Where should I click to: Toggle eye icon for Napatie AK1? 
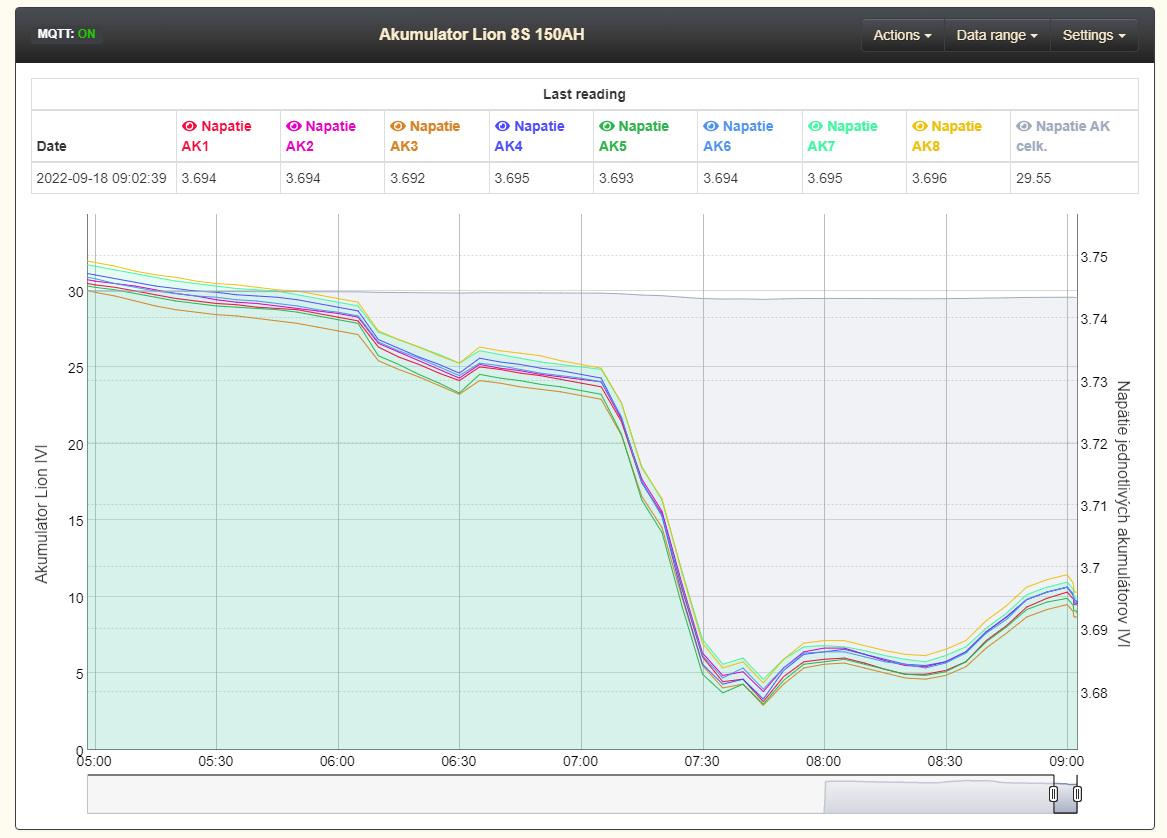click(189, 127)
